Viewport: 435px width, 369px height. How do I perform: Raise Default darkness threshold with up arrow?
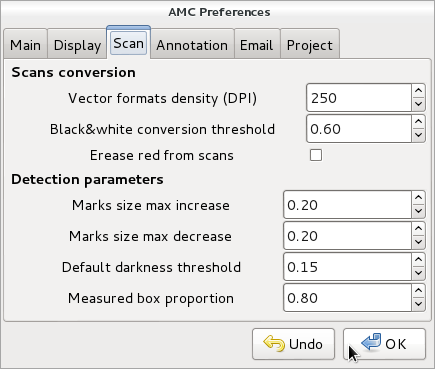418,260
